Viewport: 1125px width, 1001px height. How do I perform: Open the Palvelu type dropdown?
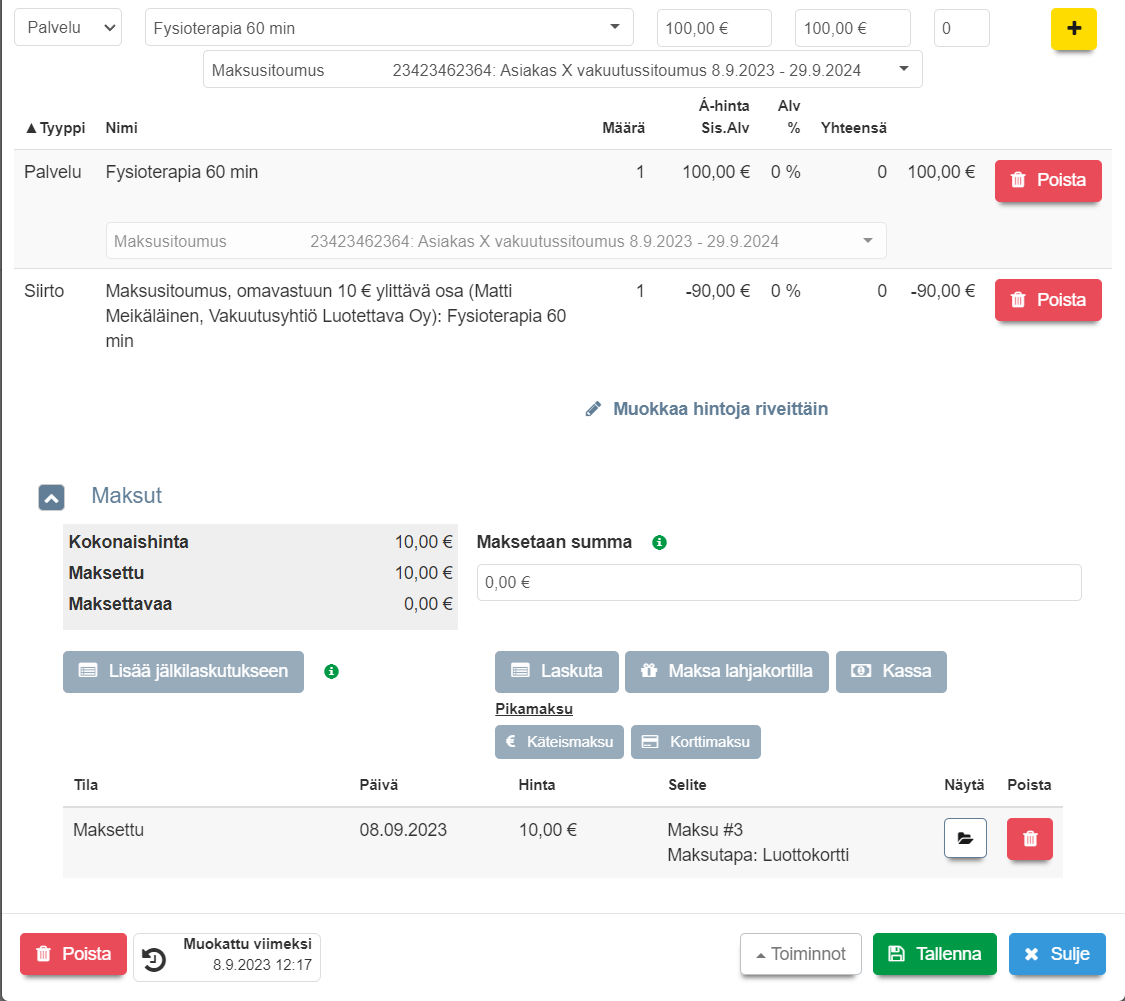[x=68, y=28]
